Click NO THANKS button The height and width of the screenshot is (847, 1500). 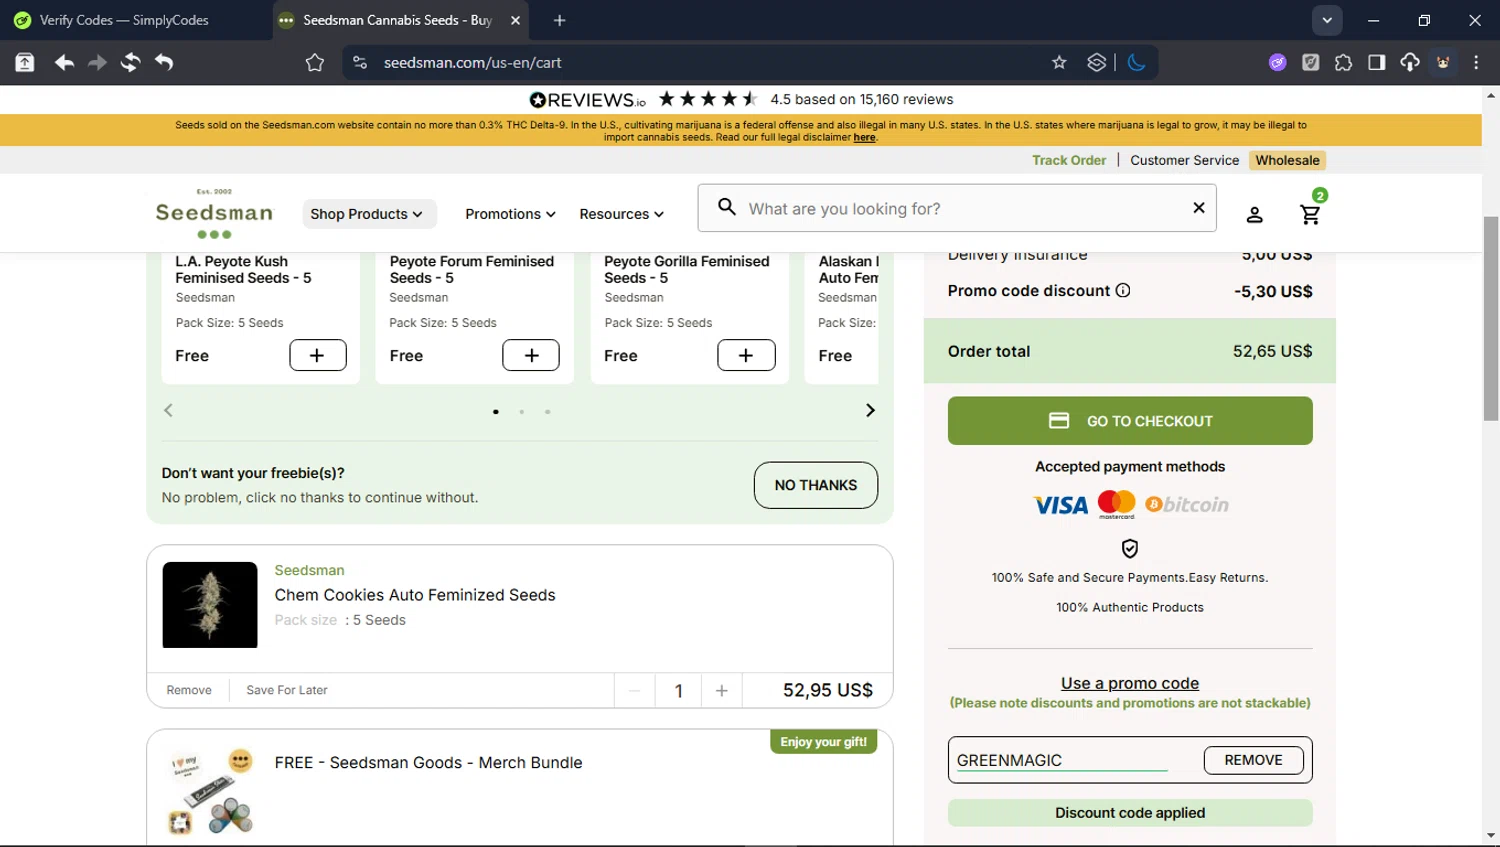tap(816, 485)
